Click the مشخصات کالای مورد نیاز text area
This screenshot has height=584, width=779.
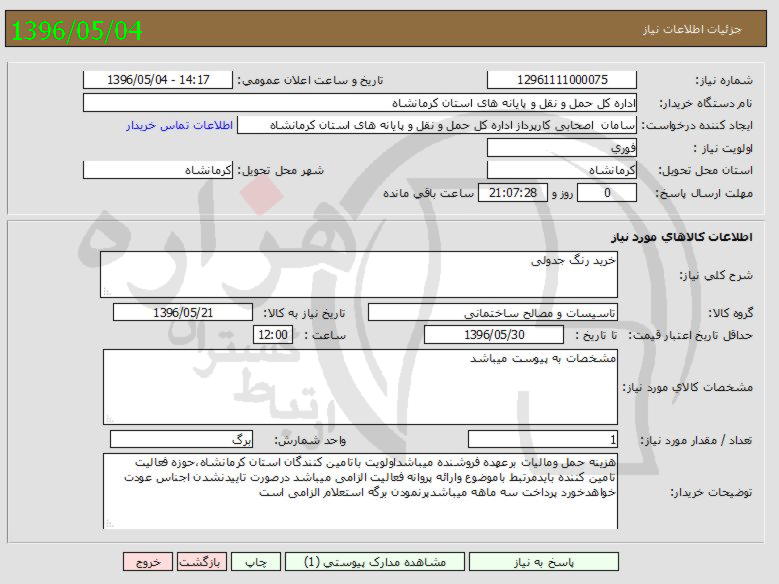[x=360, y=387]
